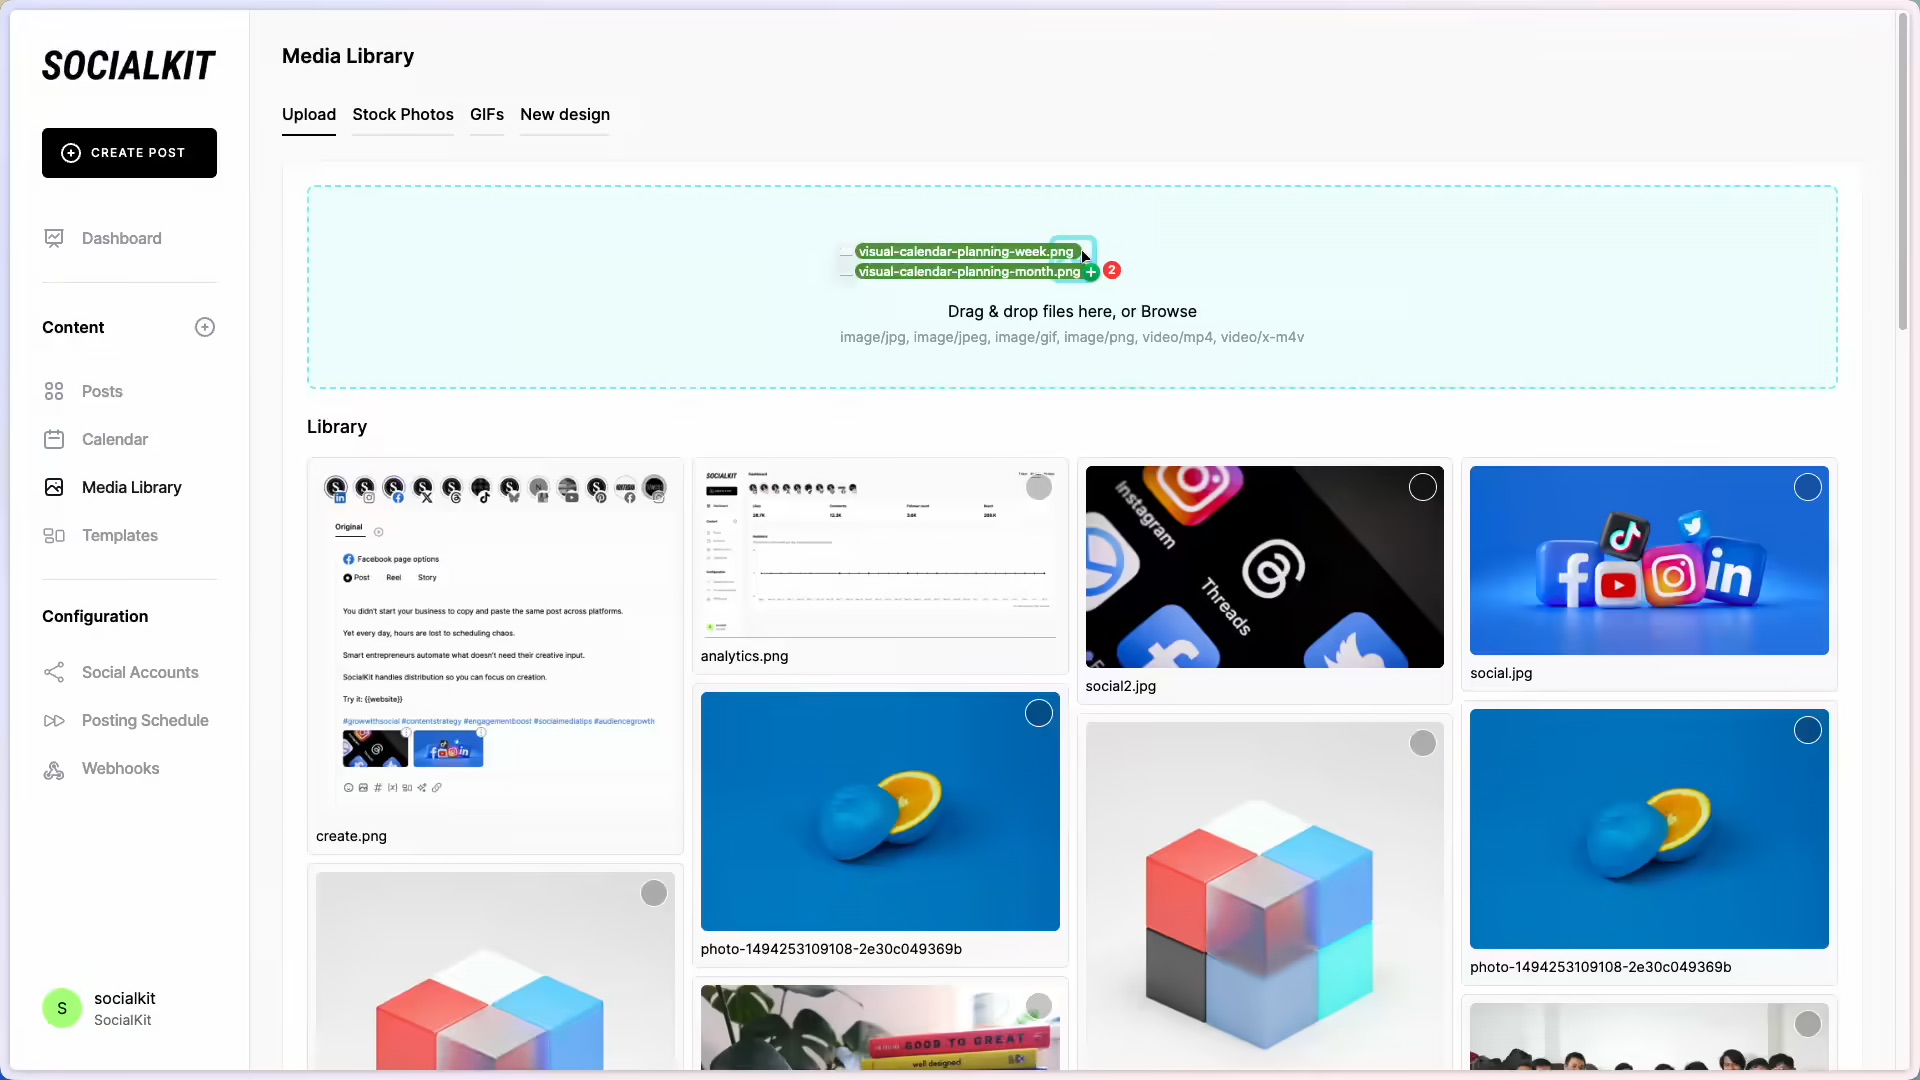
Task: Open Webhooks configuration
Action: point(120,768)
